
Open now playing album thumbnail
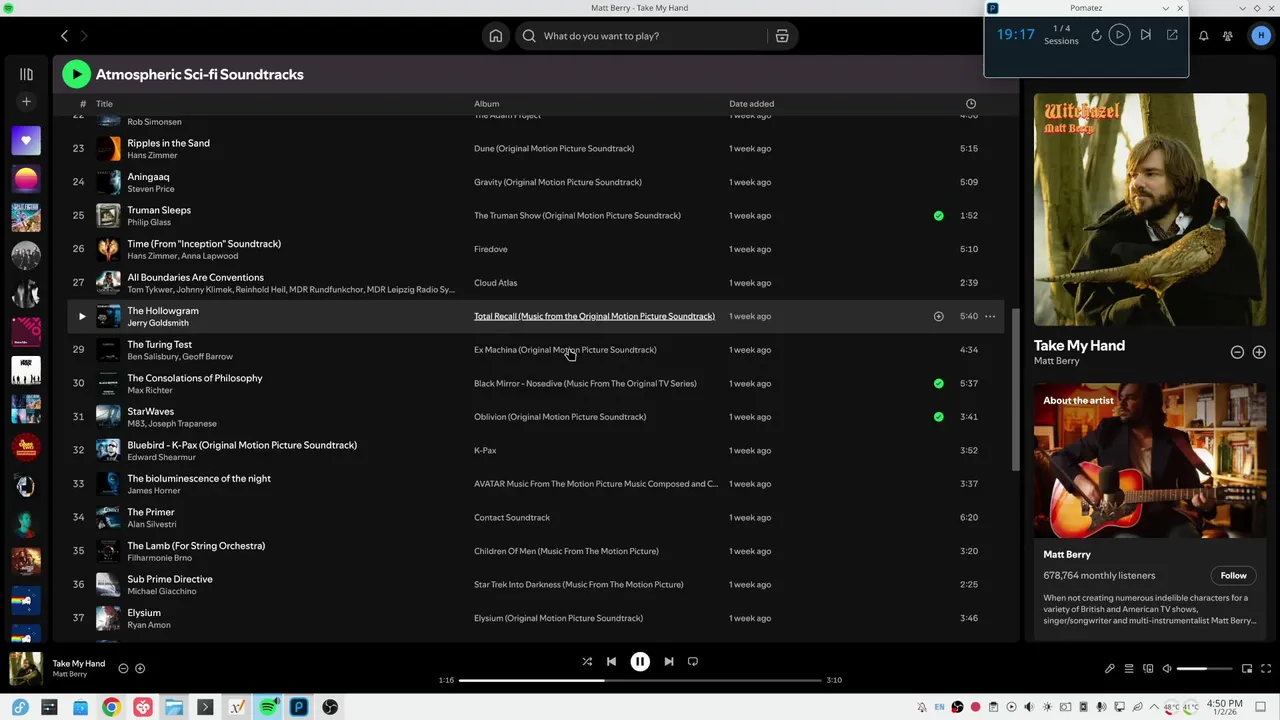26,668
